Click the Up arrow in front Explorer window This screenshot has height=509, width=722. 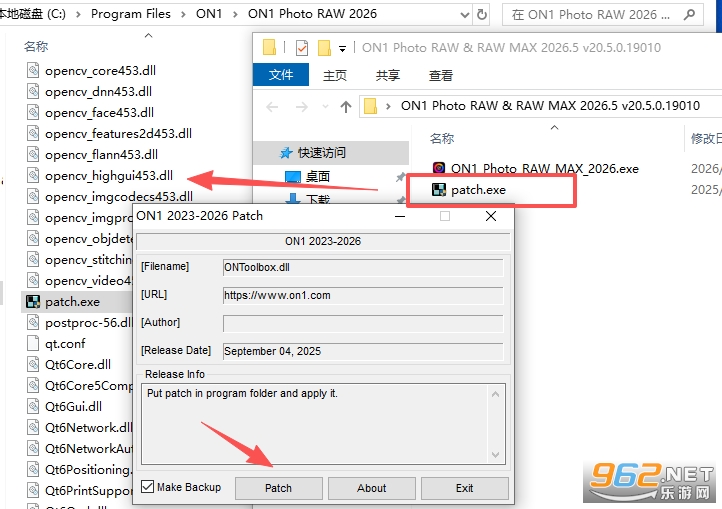coord(346,107)
